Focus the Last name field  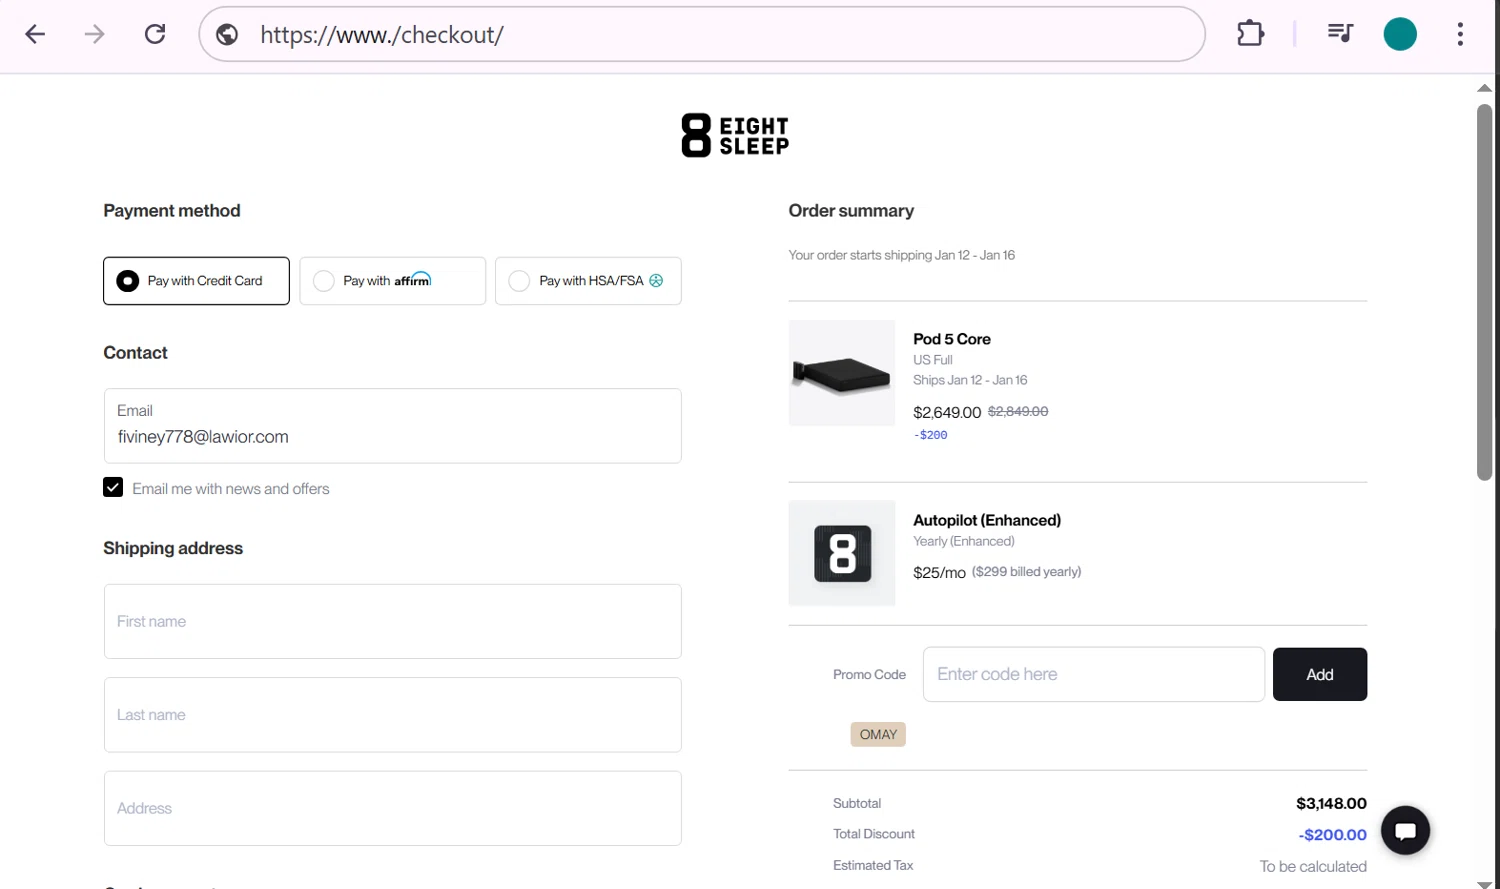pos(392,715)
